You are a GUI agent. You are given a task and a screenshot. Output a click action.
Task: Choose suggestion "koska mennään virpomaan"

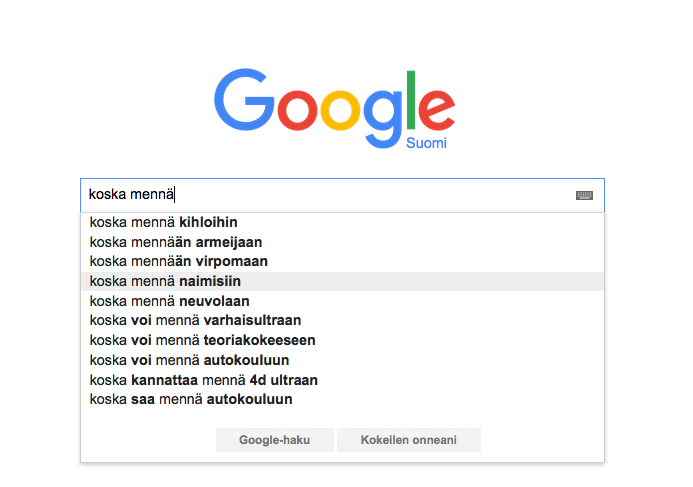click(x=342, y=261)
